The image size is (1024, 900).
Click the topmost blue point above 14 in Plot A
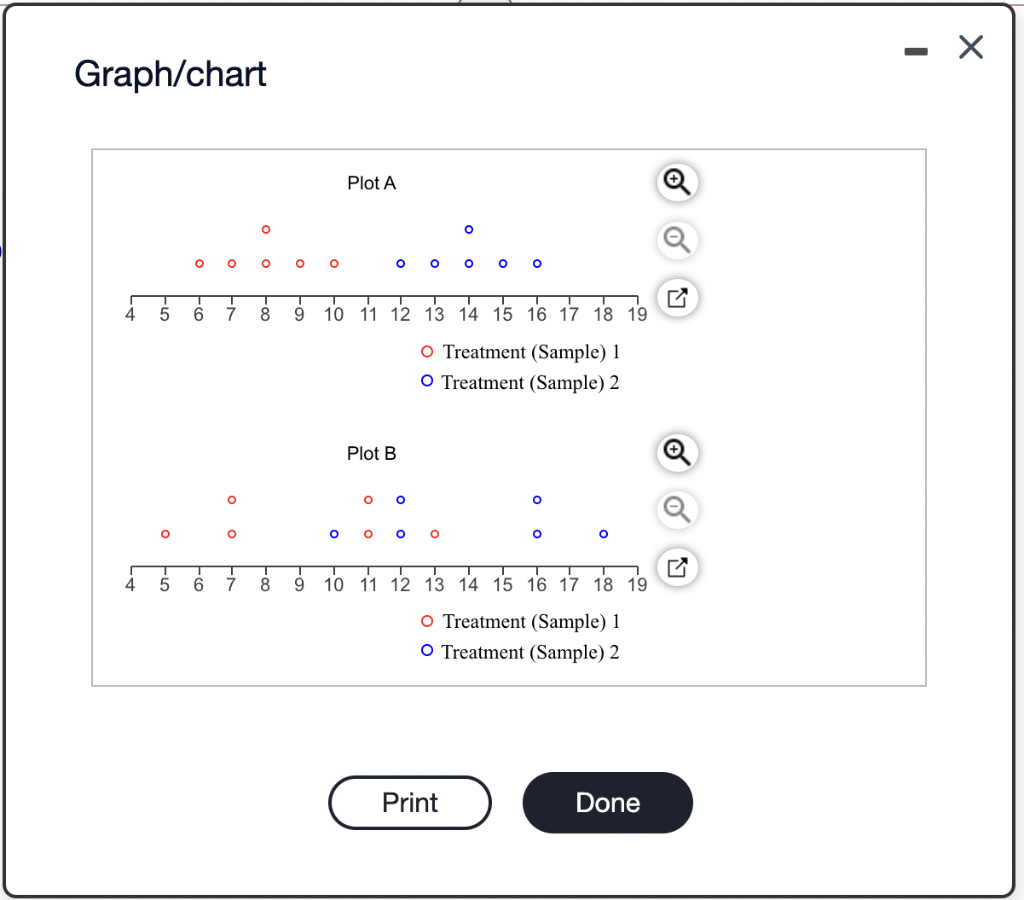coord(468,229)
